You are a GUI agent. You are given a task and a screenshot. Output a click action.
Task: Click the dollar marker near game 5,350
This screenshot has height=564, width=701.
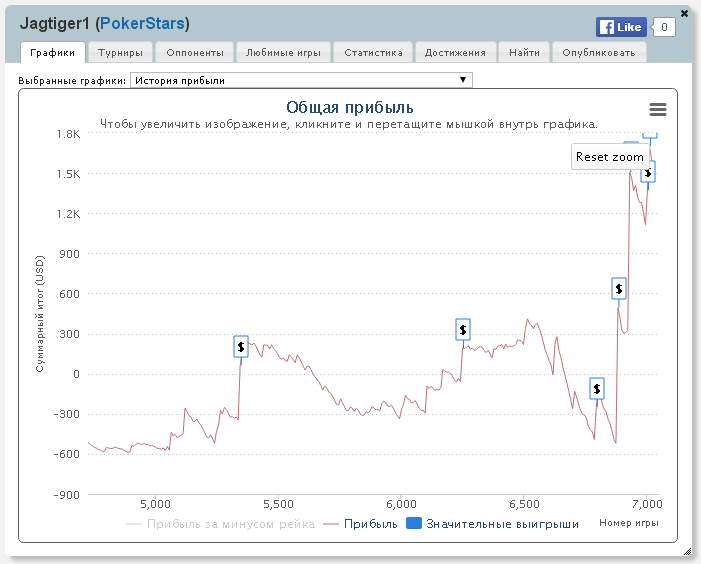coord(241,346)
